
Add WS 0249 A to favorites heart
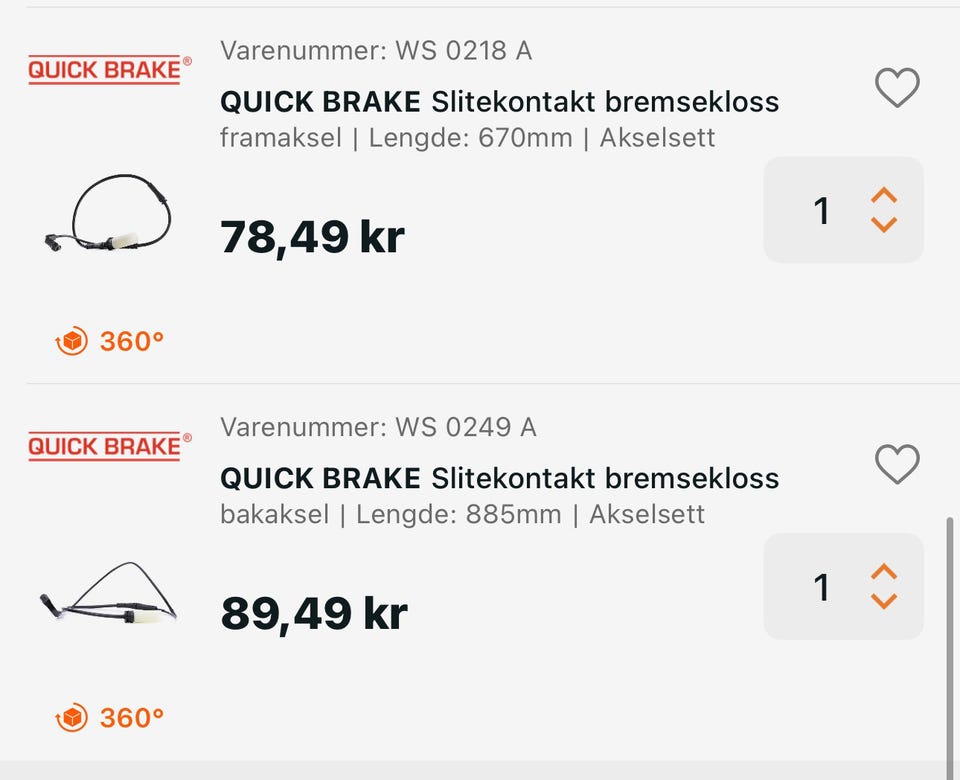897,464
